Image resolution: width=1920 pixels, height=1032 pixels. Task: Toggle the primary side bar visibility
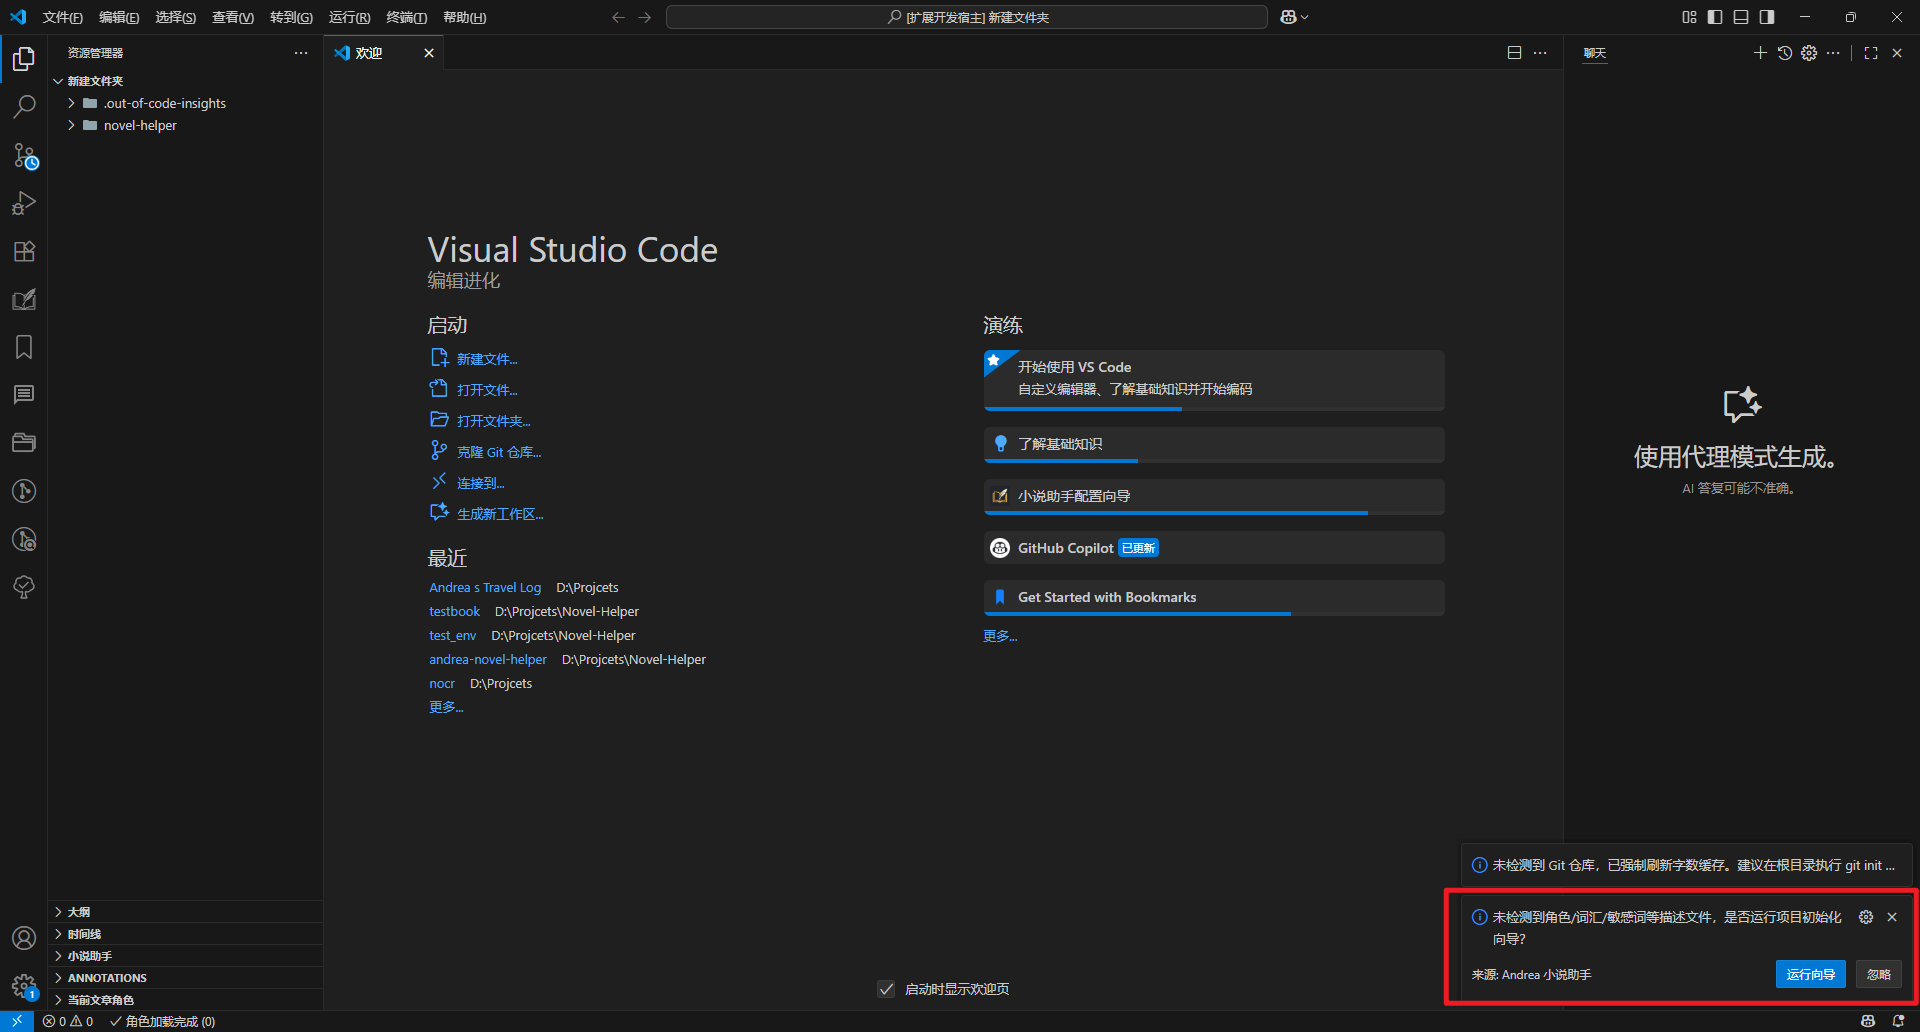(x=1715, y=17)
